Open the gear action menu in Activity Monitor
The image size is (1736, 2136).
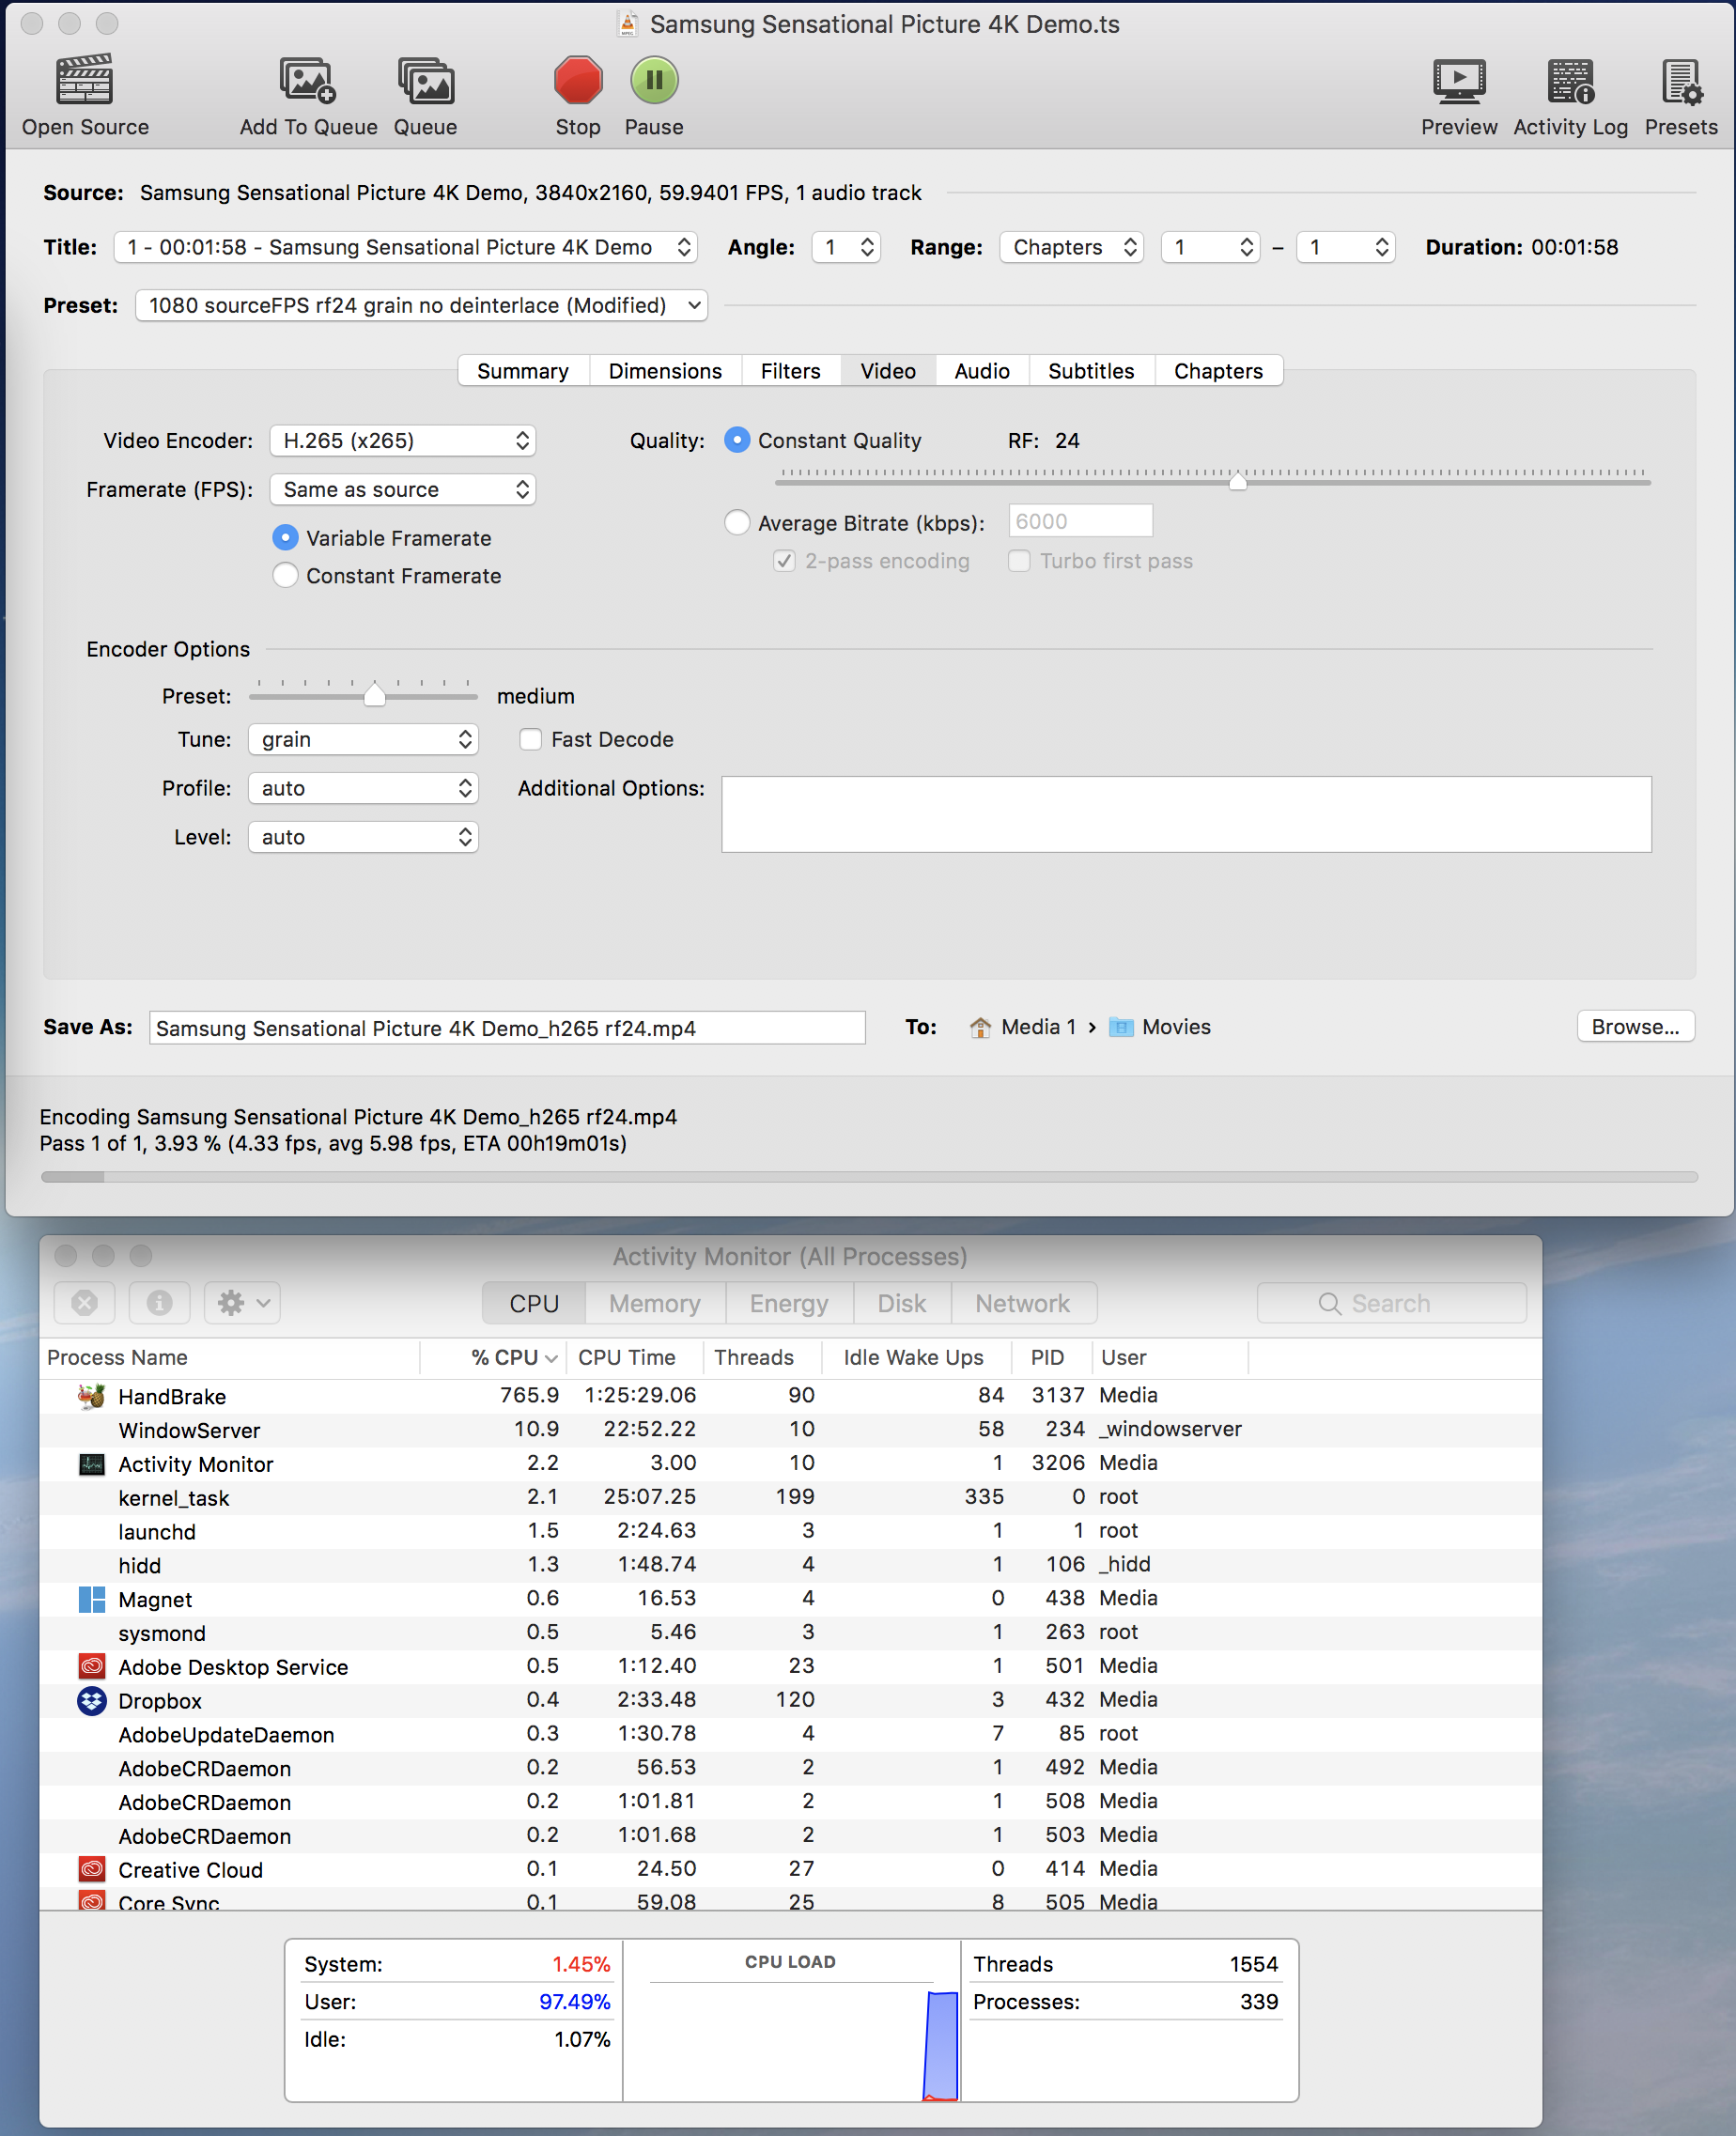click(242, 1303)
